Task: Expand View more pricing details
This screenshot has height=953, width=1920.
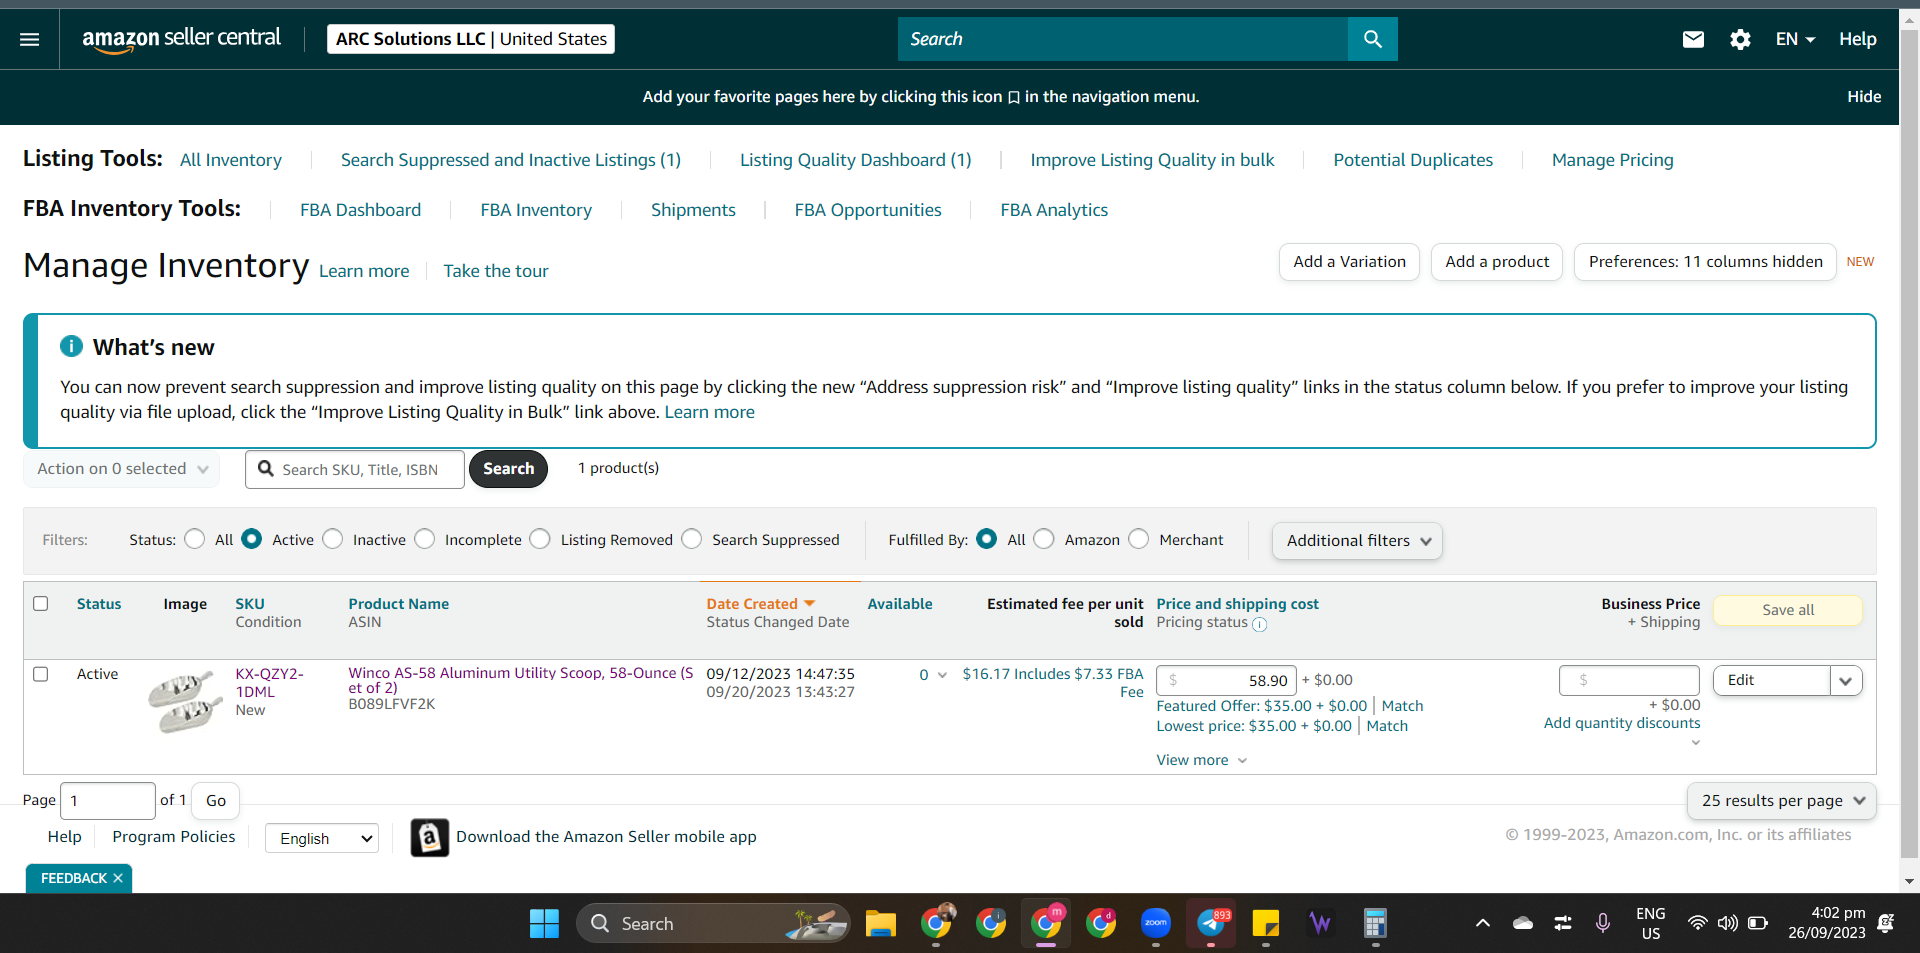Action: pyautogui.click(x=1202, y=760)
